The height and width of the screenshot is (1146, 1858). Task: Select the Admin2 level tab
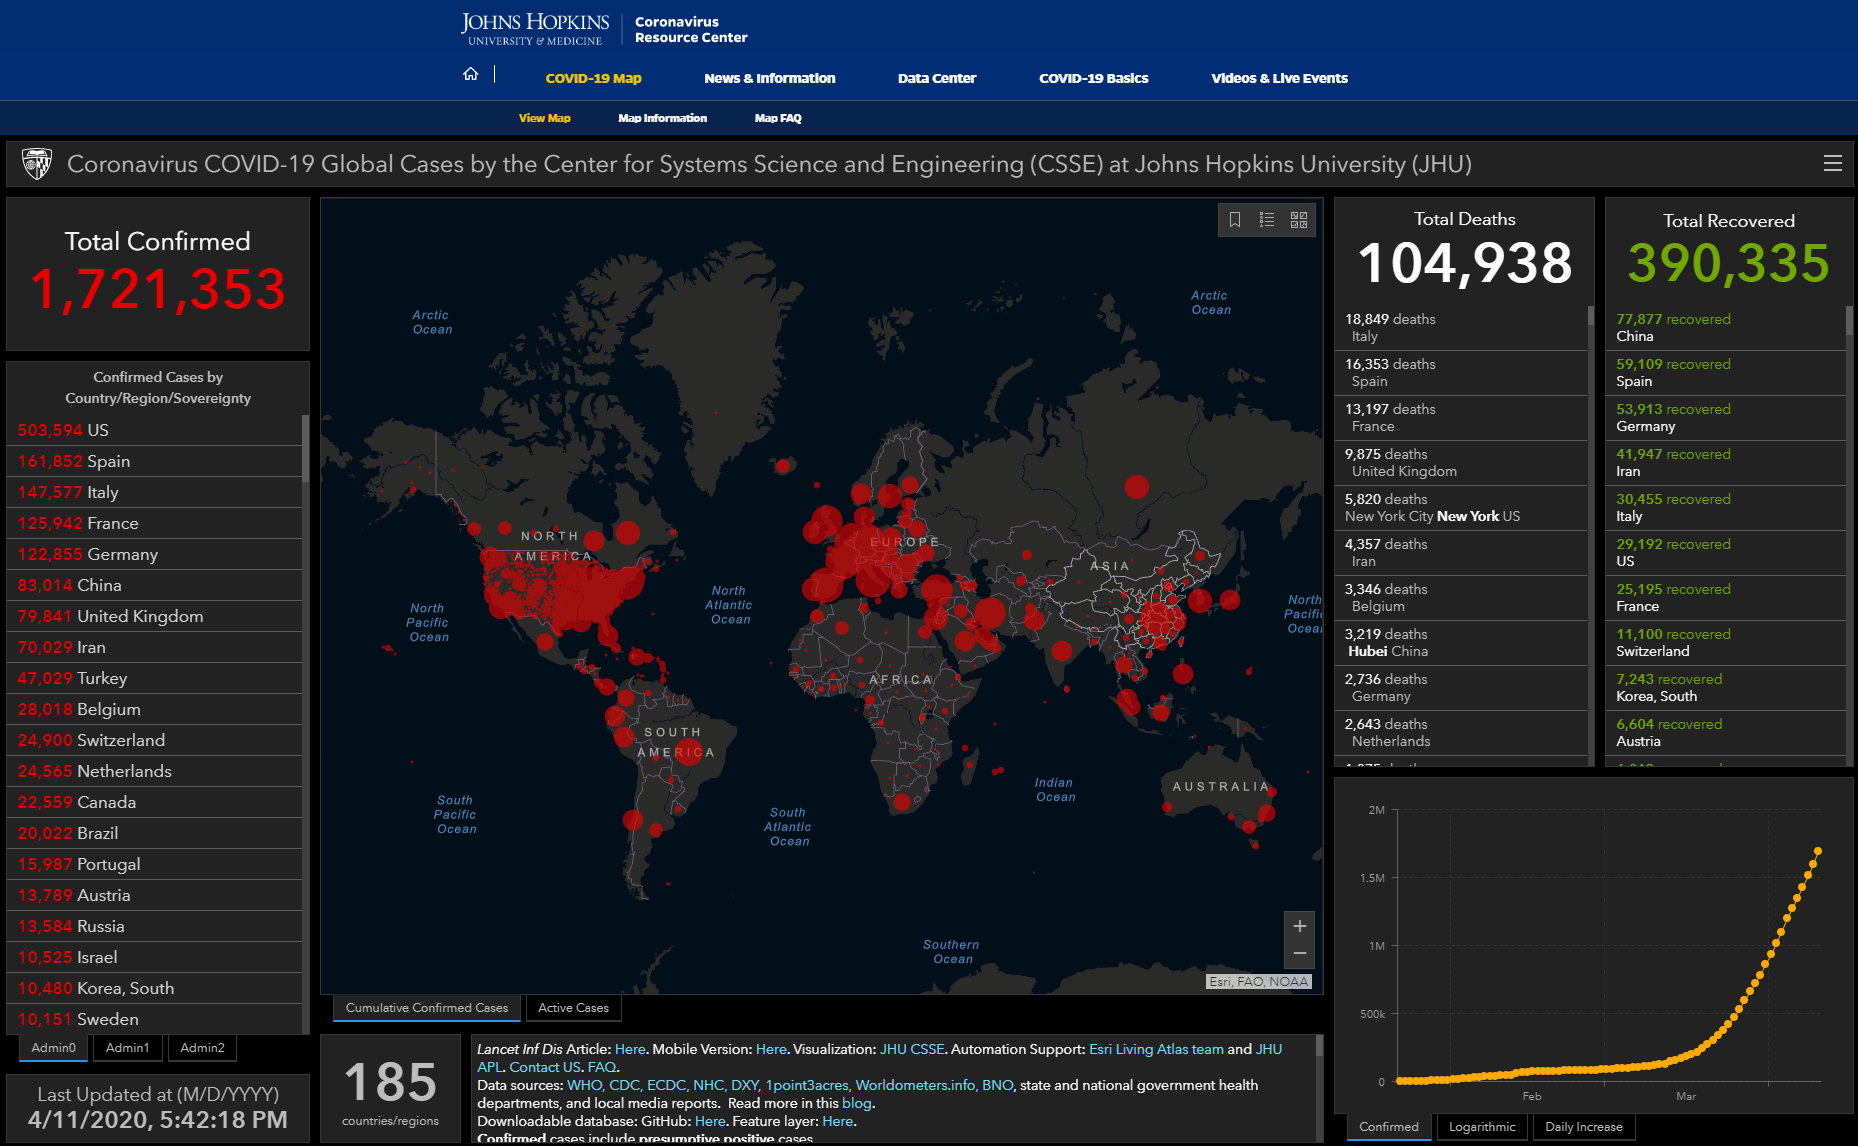(x=202, y=1048)
